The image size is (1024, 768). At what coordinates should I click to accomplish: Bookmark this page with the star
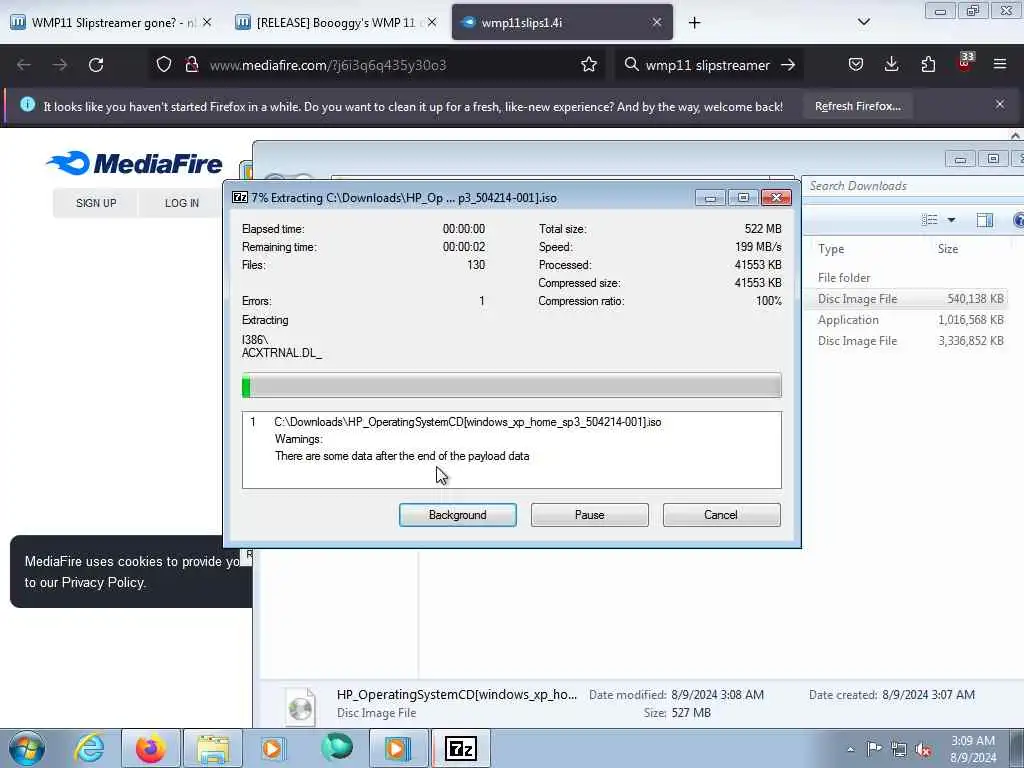(588, 65)
